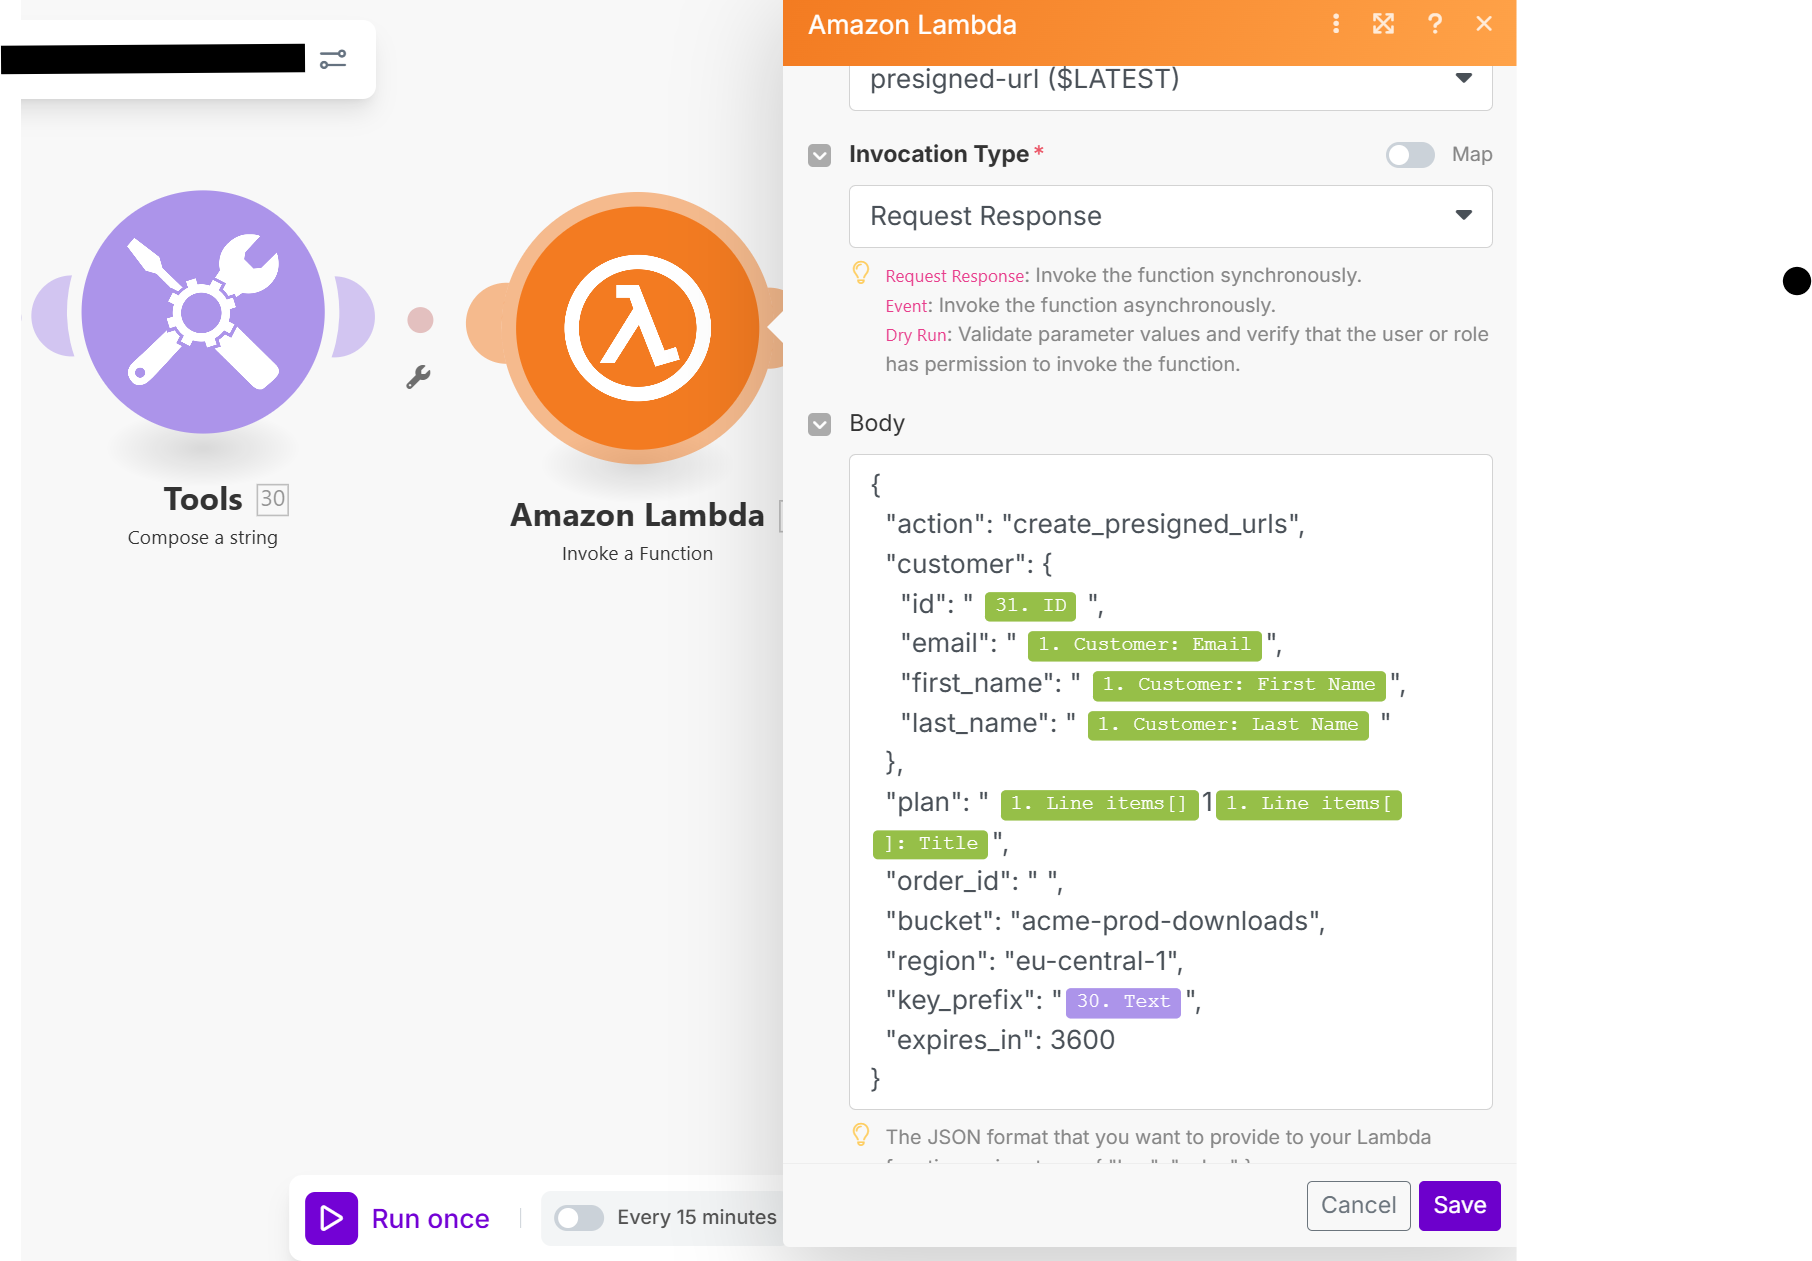Open the Request Response invocation dropdown
The height and width of the screenshot is (1261, 1812).
(x=1170, y=216)
